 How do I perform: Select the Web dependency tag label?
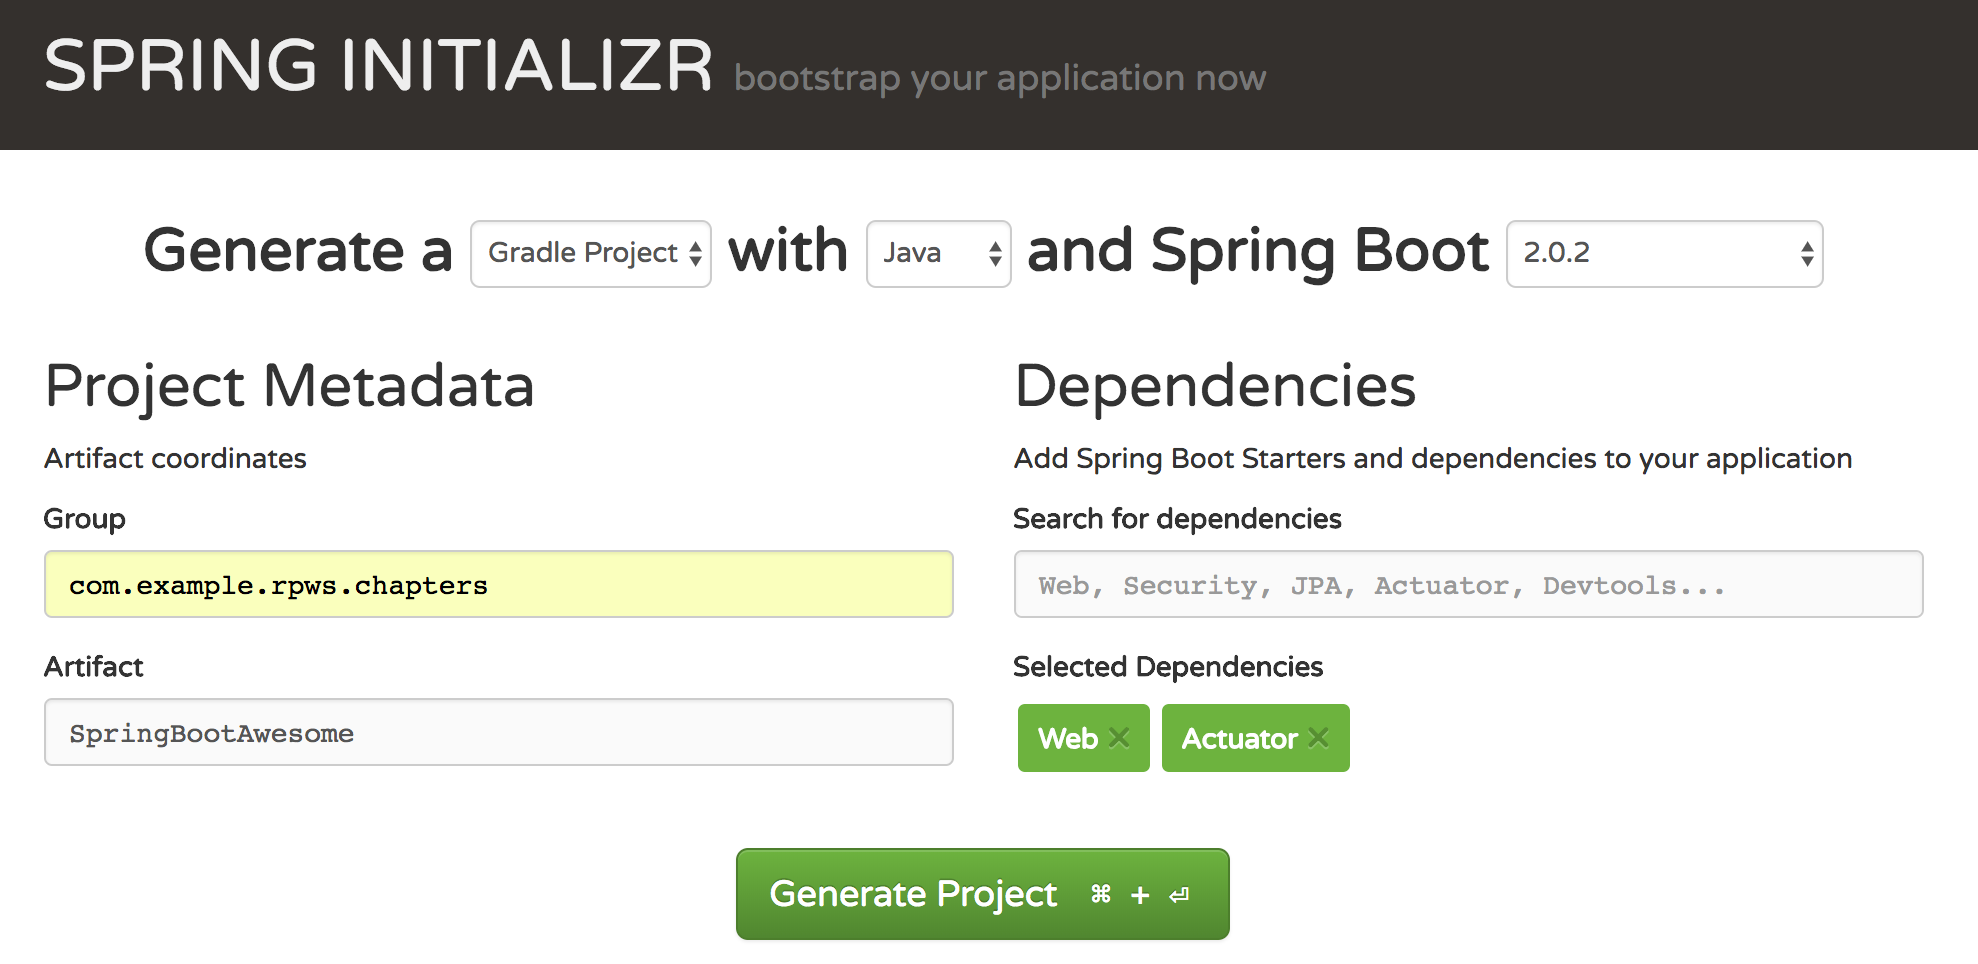click(1068, 738)
